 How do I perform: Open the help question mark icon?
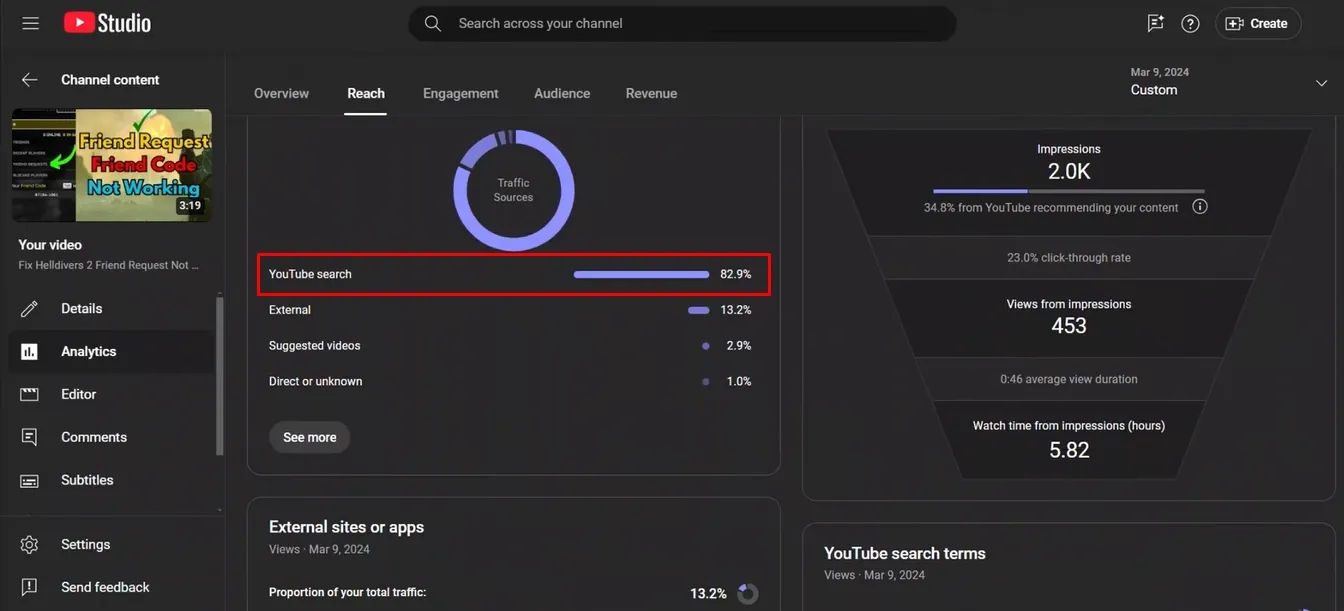pos(1190,23)
